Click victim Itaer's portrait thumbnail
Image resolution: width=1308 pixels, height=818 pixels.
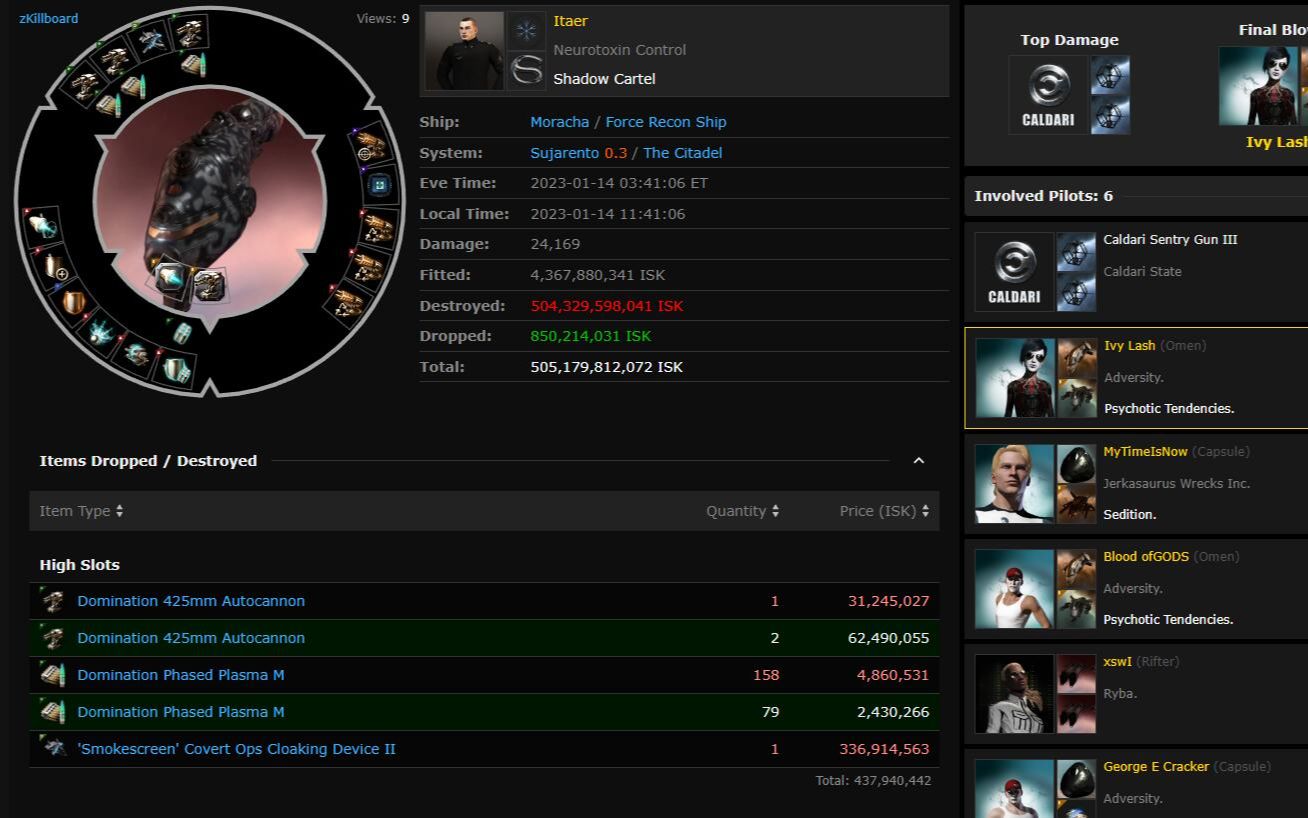click(464, 51)
